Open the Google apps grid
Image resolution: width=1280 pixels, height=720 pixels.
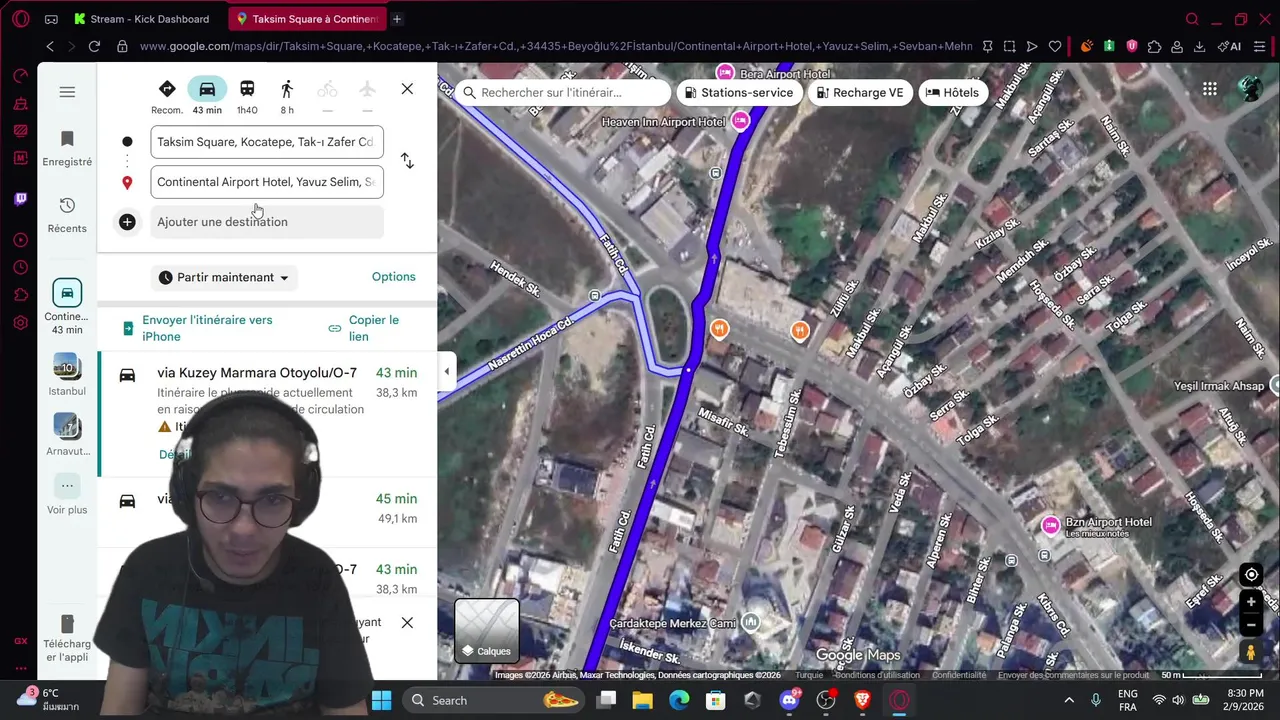point(1210,89)
